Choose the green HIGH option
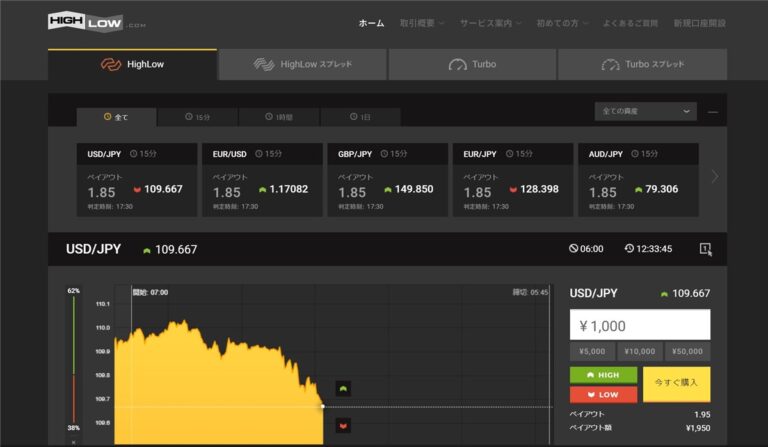 603,375
